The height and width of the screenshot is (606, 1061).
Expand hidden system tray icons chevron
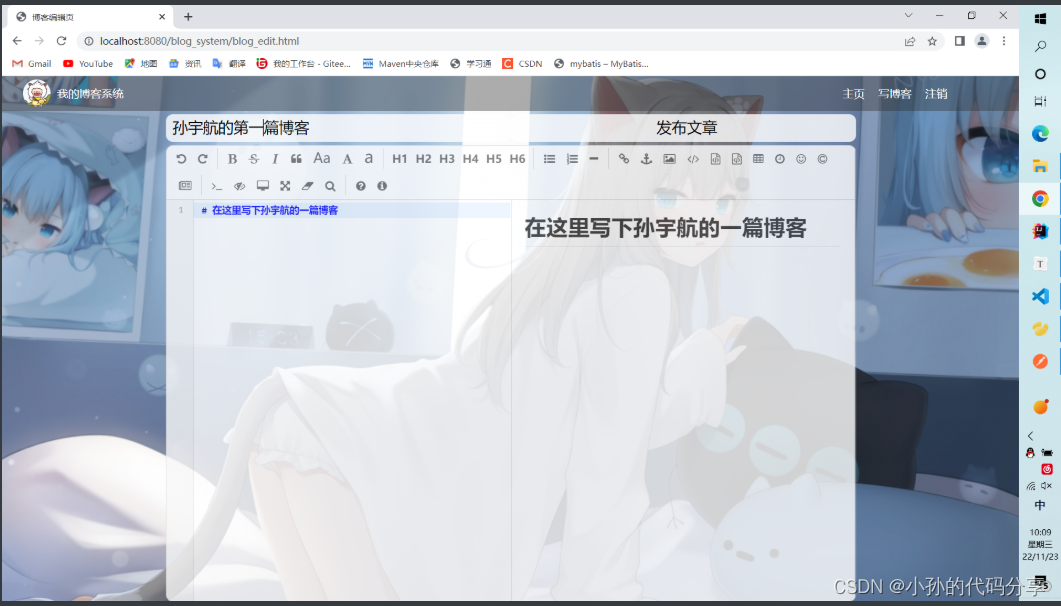click(1031, 436)
